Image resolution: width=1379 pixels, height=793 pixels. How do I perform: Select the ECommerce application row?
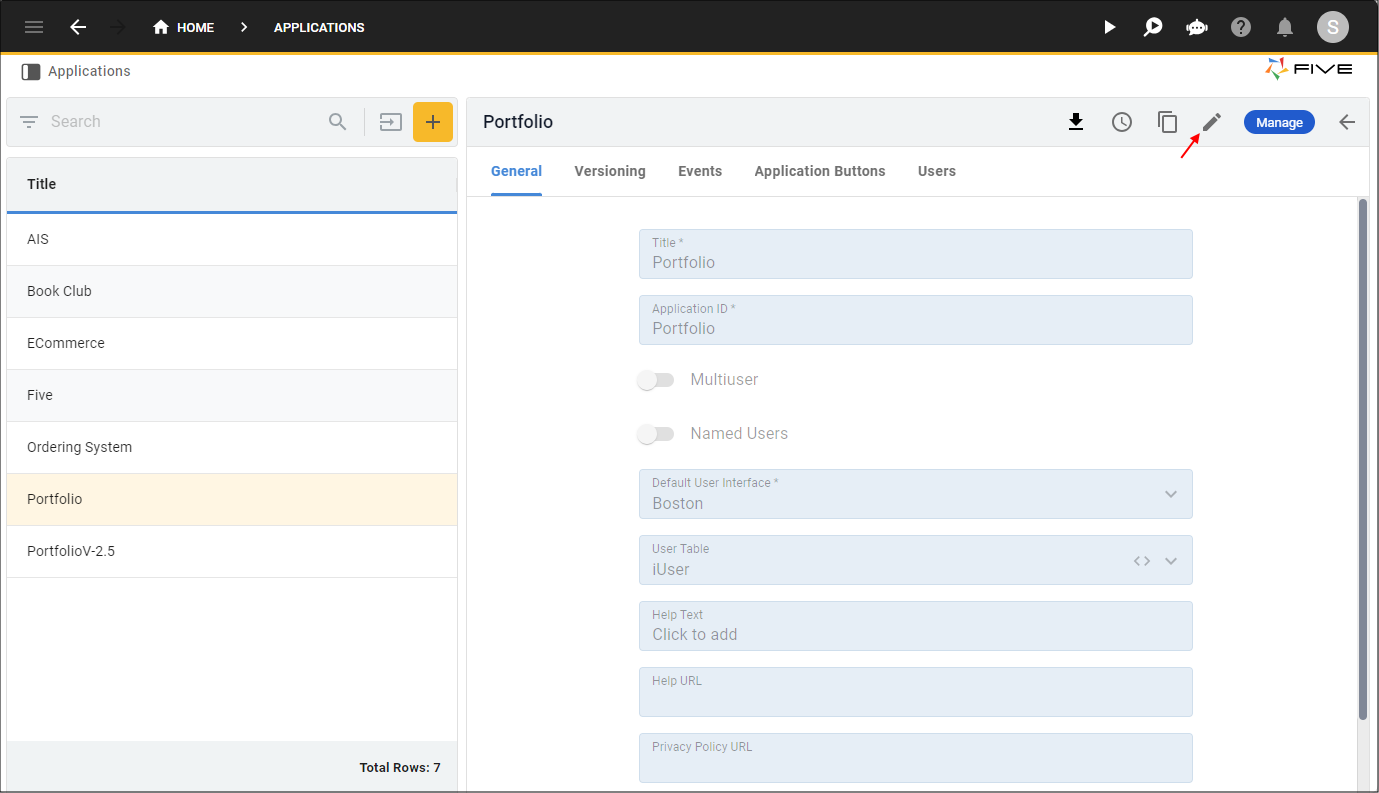232,344
